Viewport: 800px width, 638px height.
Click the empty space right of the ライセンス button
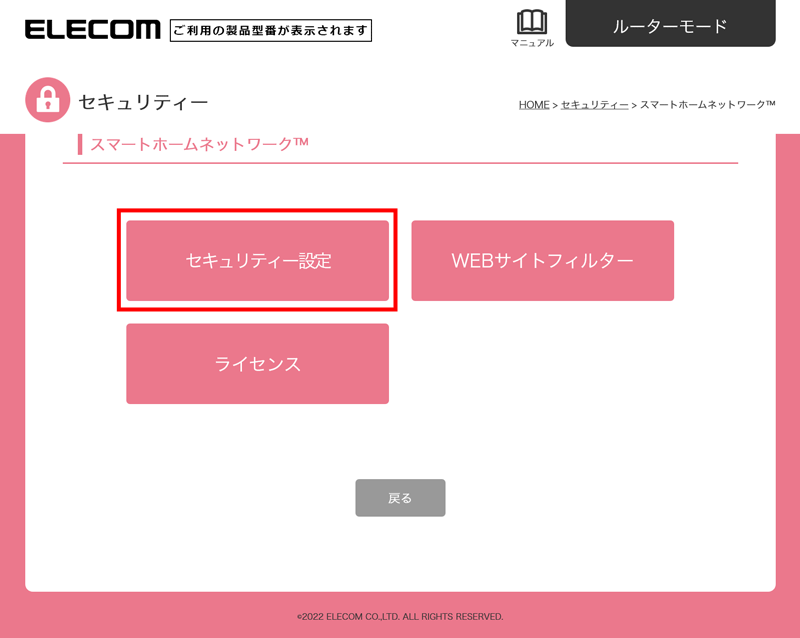542,363
